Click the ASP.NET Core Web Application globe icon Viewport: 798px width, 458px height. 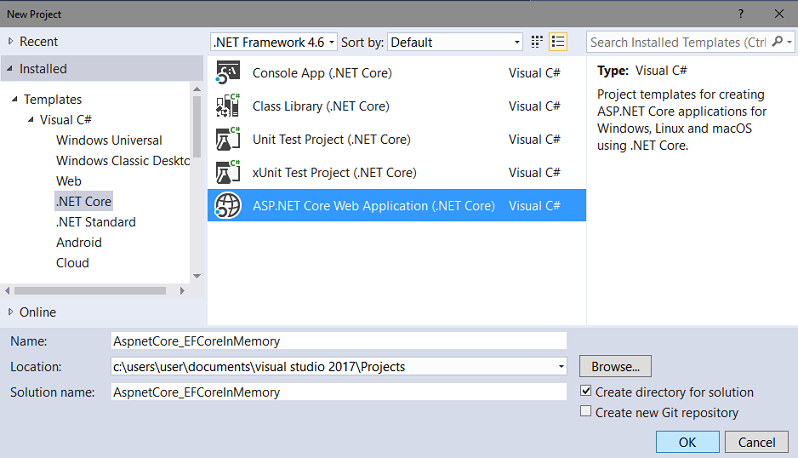(227, 206)
